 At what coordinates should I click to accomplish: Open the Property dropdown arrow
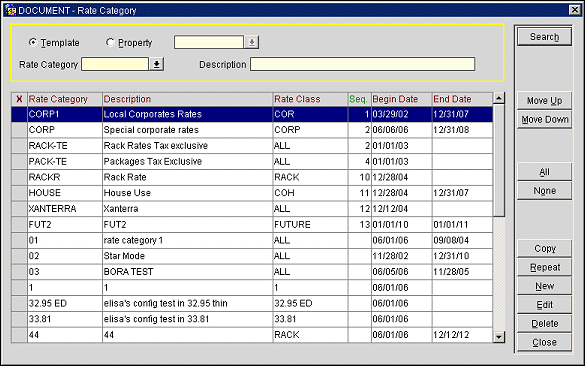coord(252,42)
